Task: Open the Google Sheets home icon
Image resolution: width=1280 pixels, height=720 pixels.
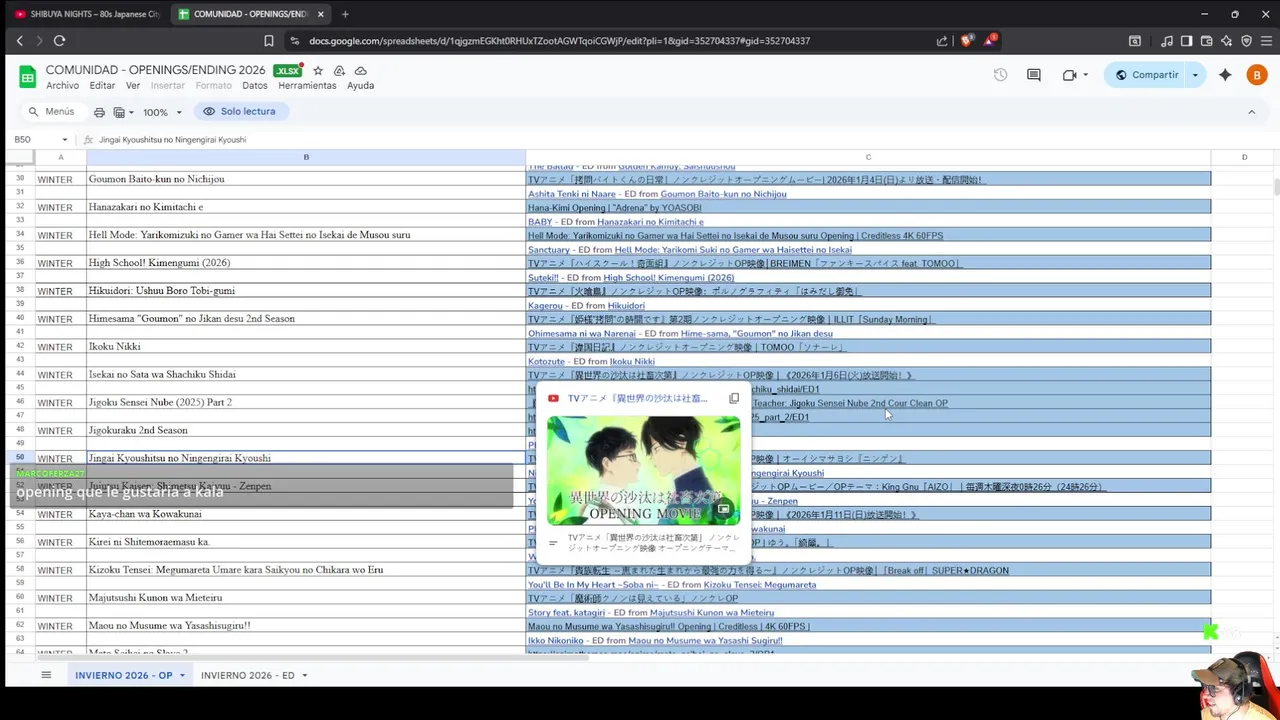Action: pyautogui.click(x=27, y=76)
